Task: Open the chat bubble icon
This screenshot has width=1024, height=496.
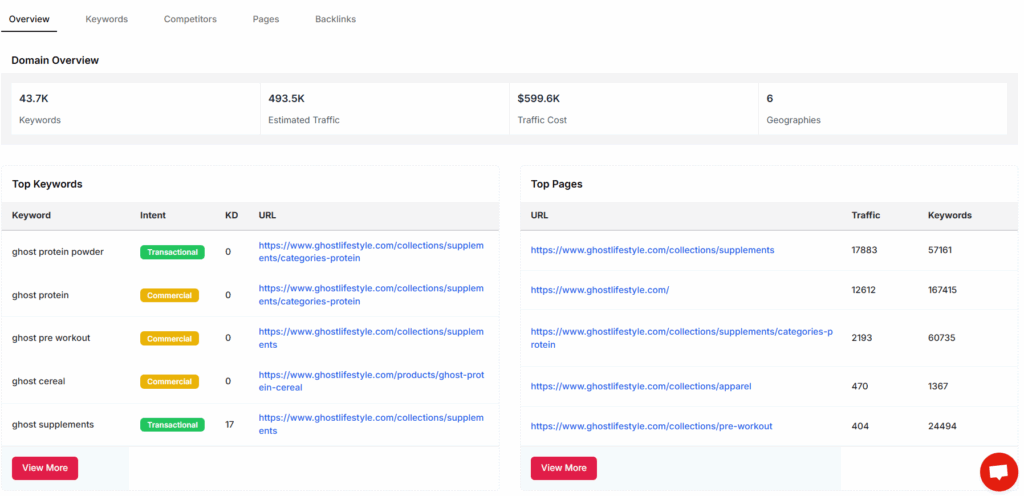Action: pyautogui.click(x=999, y=472)
